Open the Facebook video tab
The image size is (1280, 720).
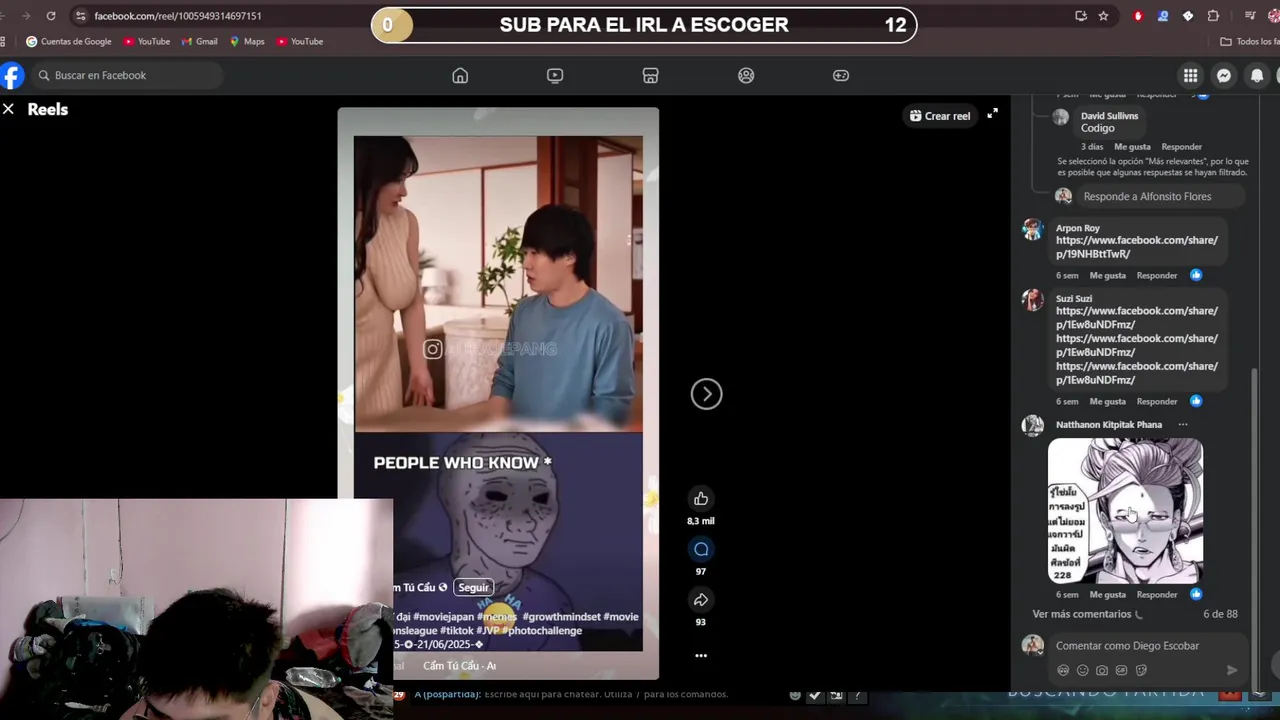pyautogui.click(x=555, y=75)
